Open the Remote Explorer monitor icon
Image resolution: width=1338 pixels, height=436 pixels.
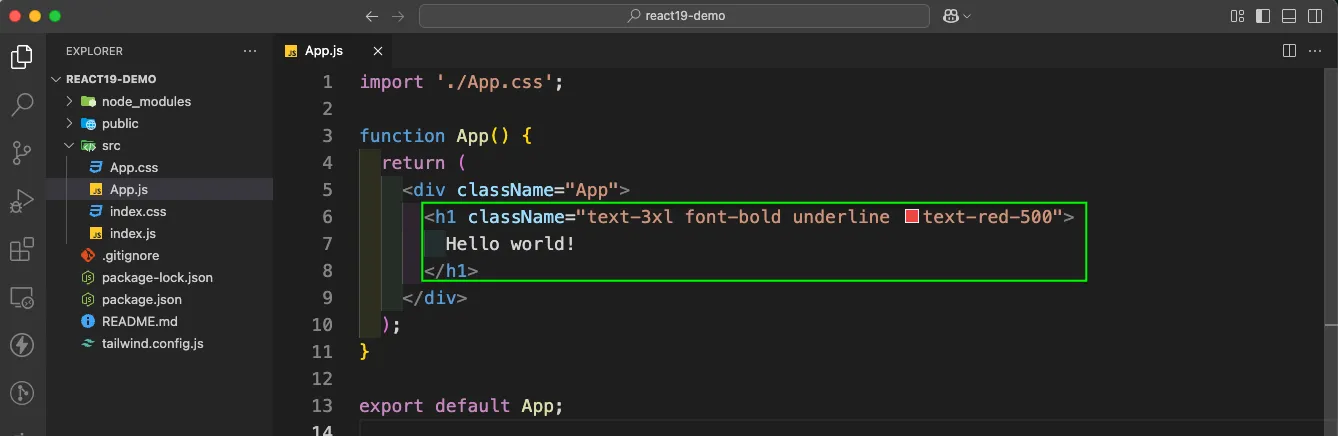22,297
